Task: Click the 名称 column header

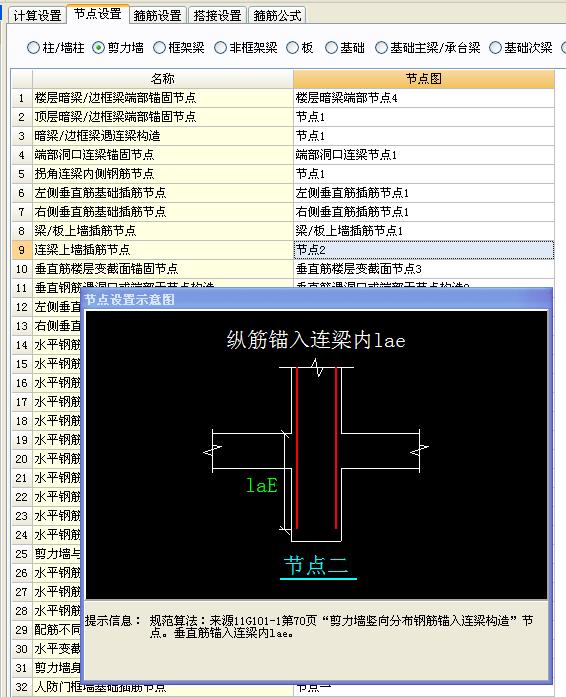Action: click(x=163, y=79)
